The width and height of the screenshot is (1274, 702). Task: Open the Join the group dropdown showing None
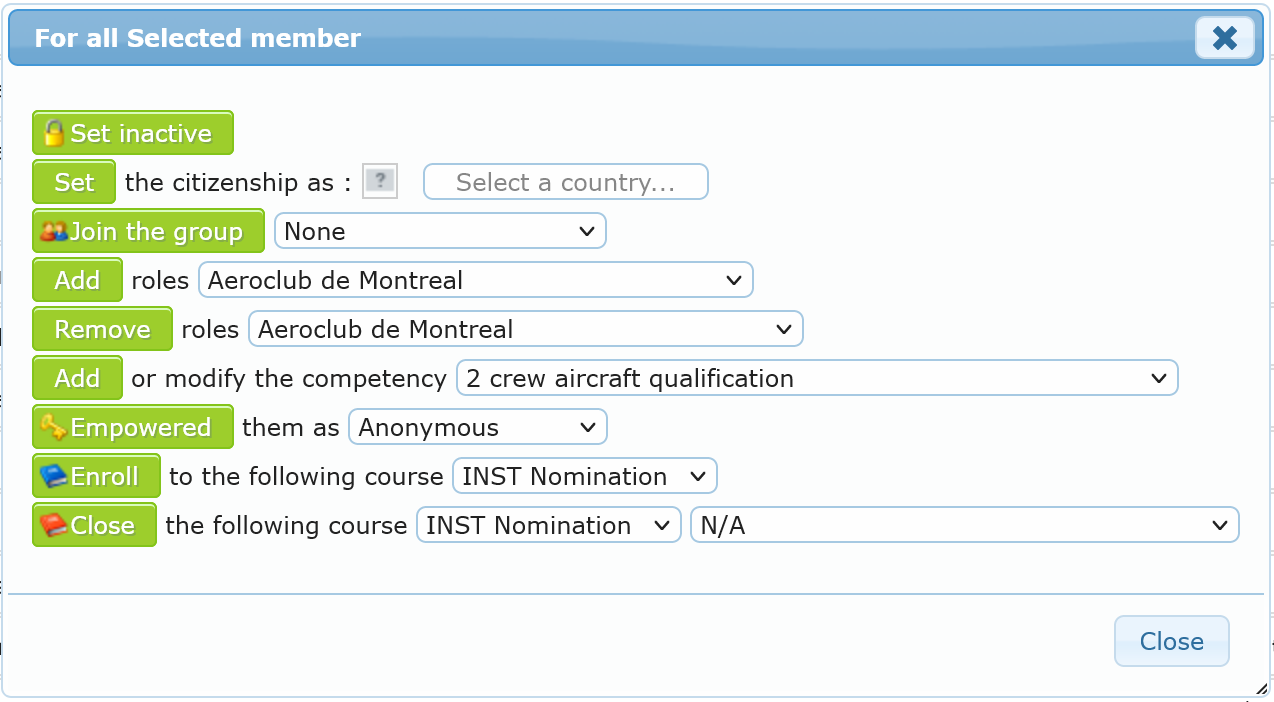click(440, 231)
